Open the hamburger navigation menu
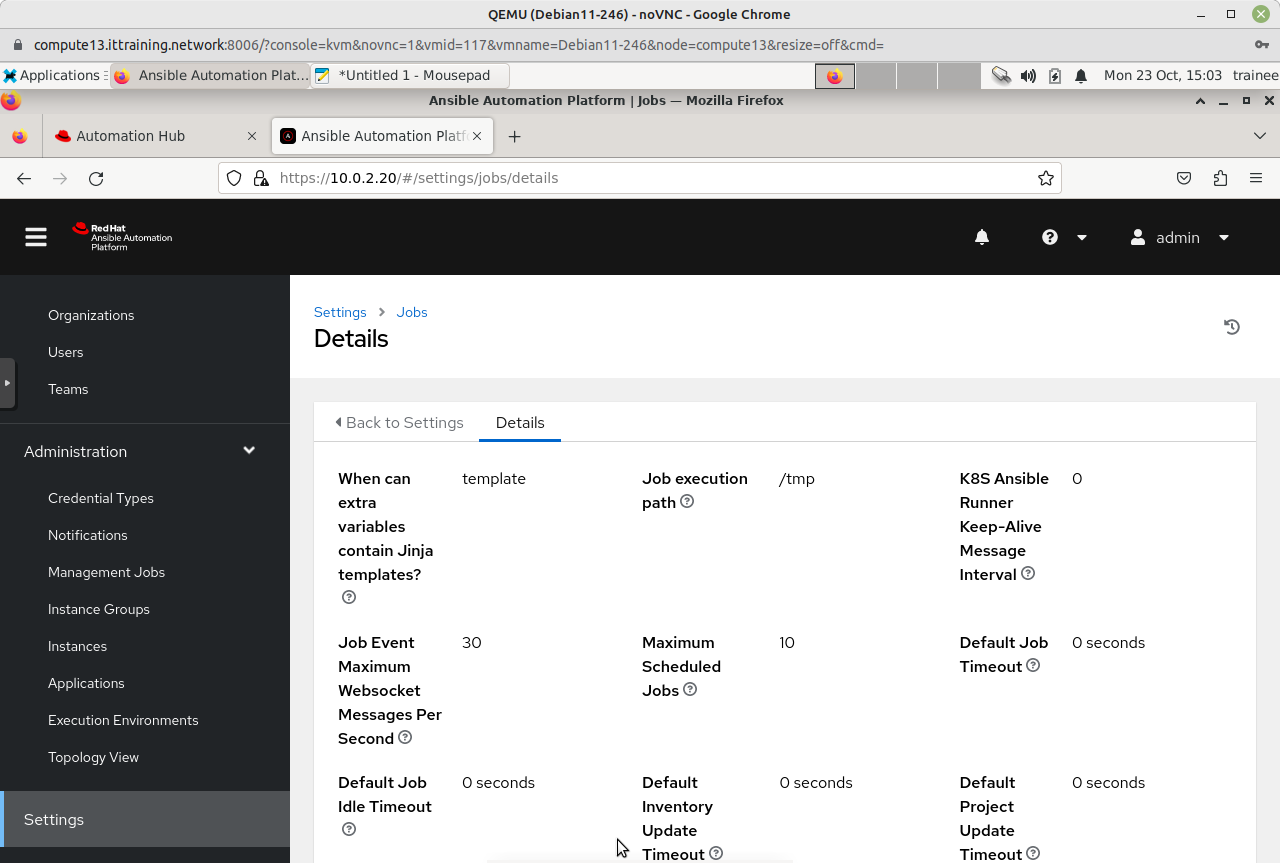Image resolution: width=1280 pixels, height=863 pixels. [x=36, y=237]
